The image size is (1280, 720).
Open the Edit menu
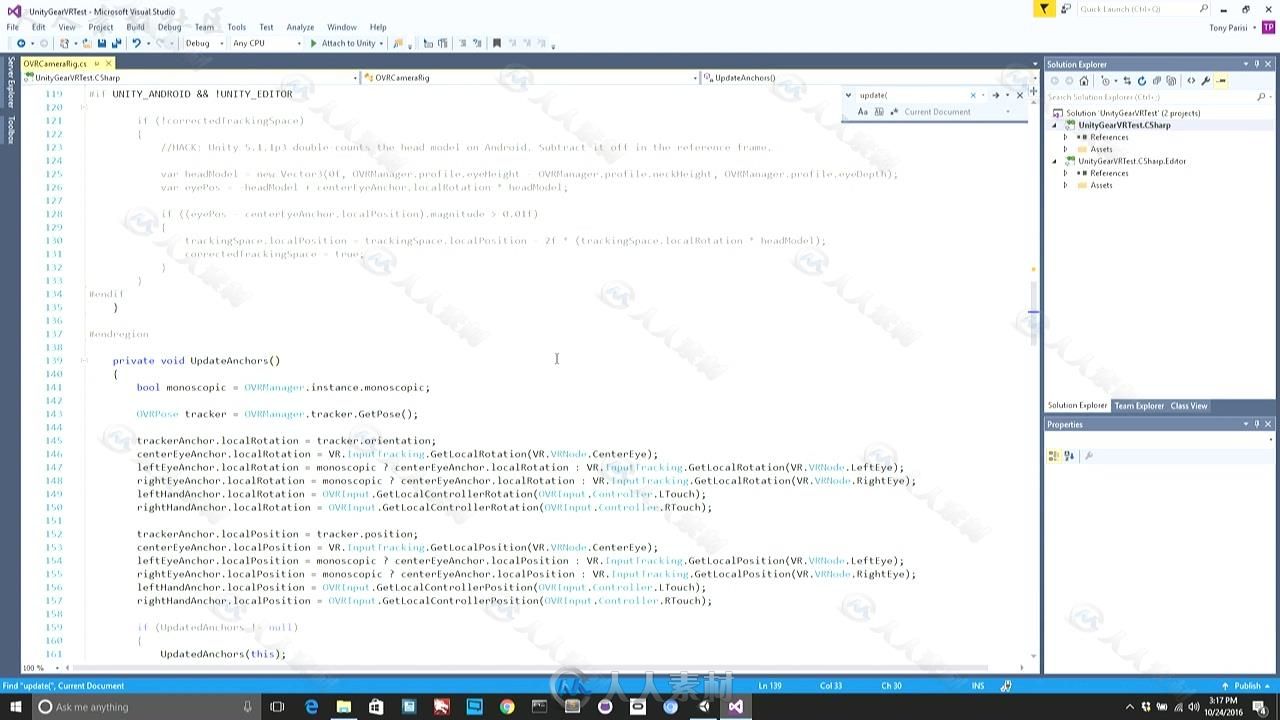(x=38, y=27)
